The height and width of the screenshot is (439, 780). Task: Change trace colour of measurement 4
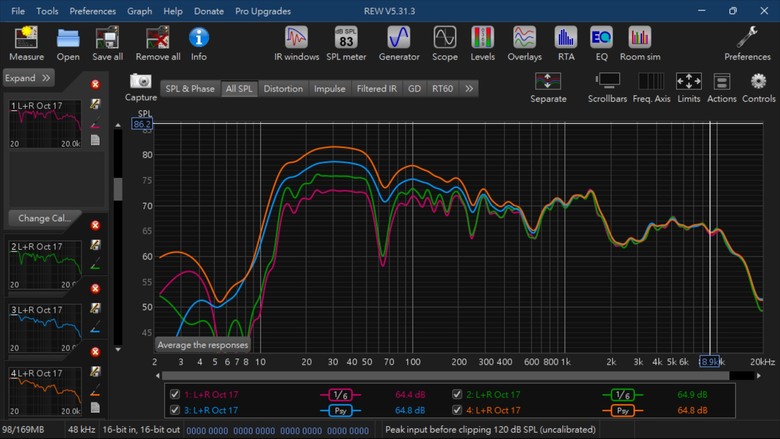pyautogui.click(x=95, y=390)
